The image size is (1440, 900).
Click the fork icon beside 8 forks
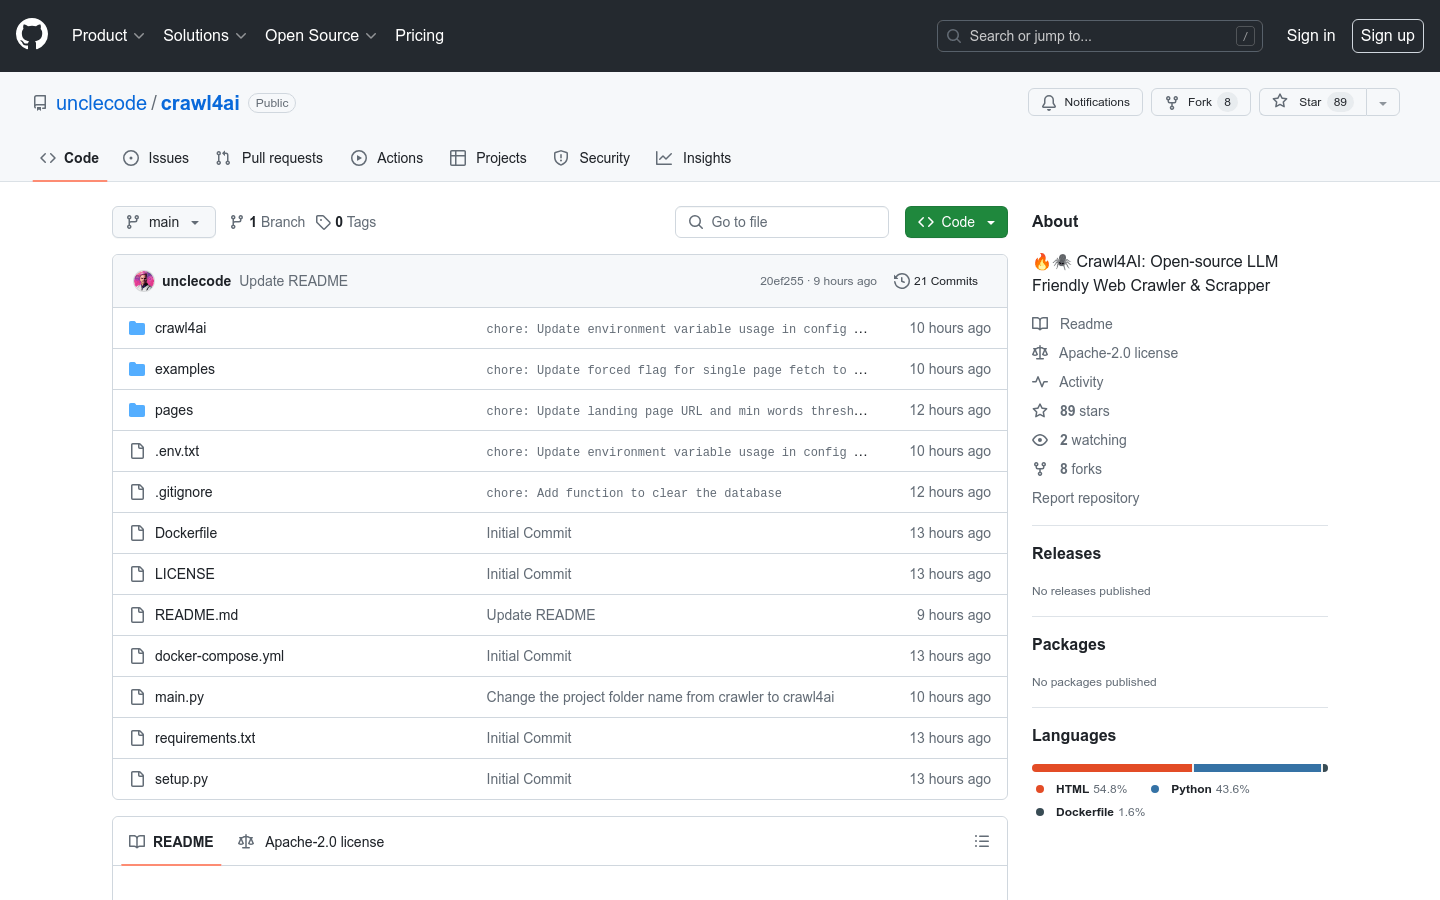tap(1040, 469)
